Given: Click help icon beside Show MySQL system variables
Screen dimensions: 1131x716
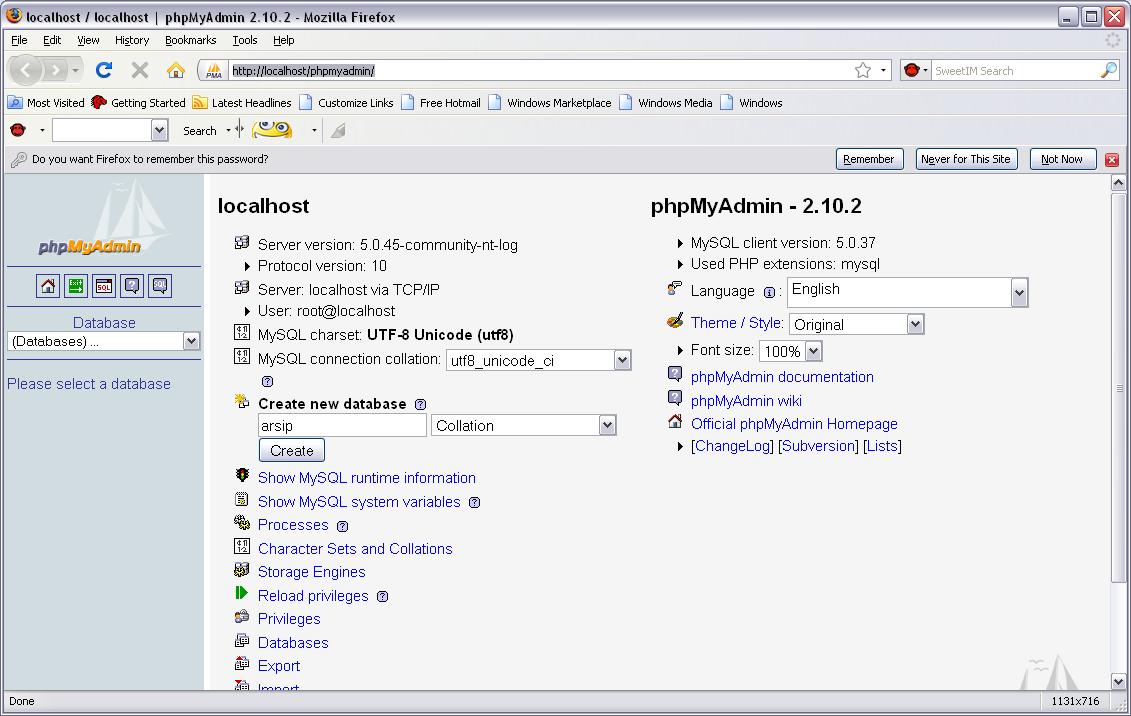Looking at the screenshot, I should [474, 503].
